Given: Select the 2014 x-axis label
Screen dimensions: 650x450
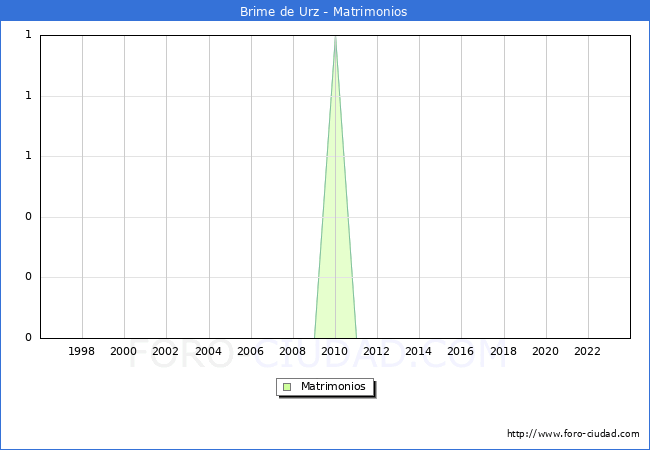Looking at the screenshot, I should tap(419, 351).
